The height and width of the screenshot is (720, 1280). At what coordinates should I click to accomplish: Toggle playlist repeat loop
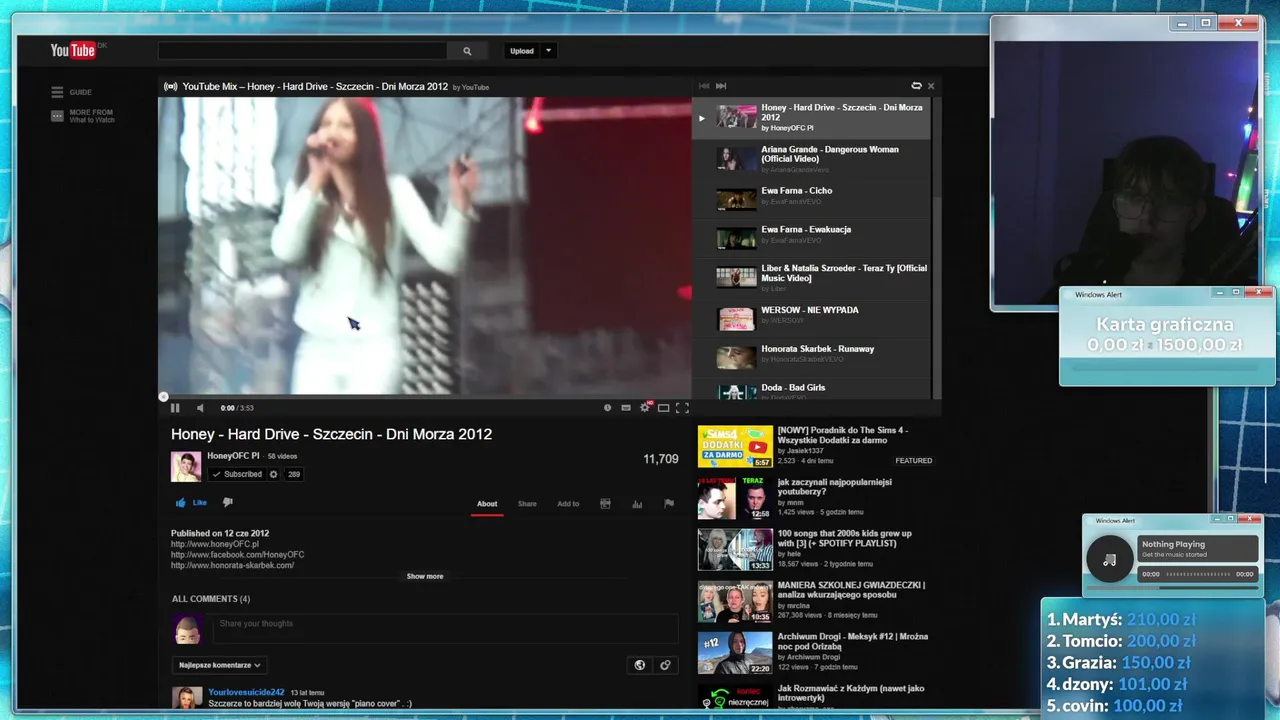pyautogui.click(x=916, y=86)
